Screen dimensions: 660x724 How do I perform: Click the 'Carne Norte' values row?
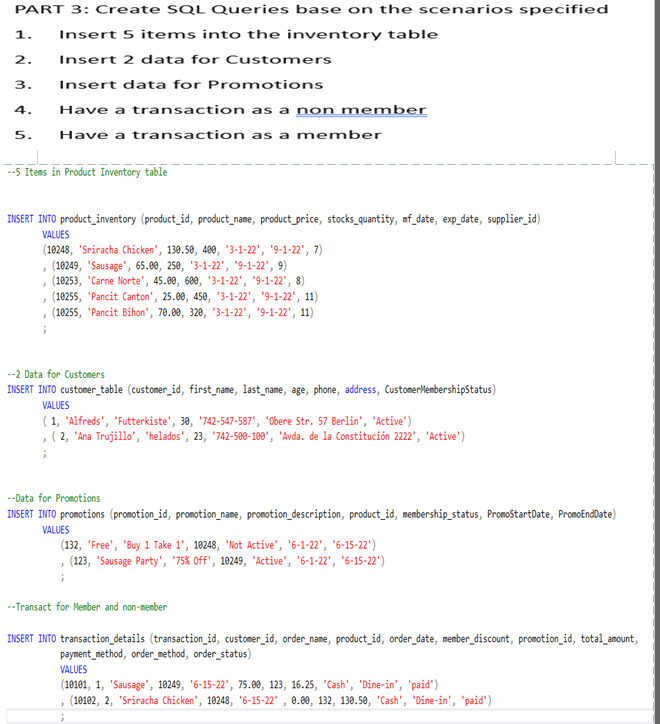tap(178, 281)
